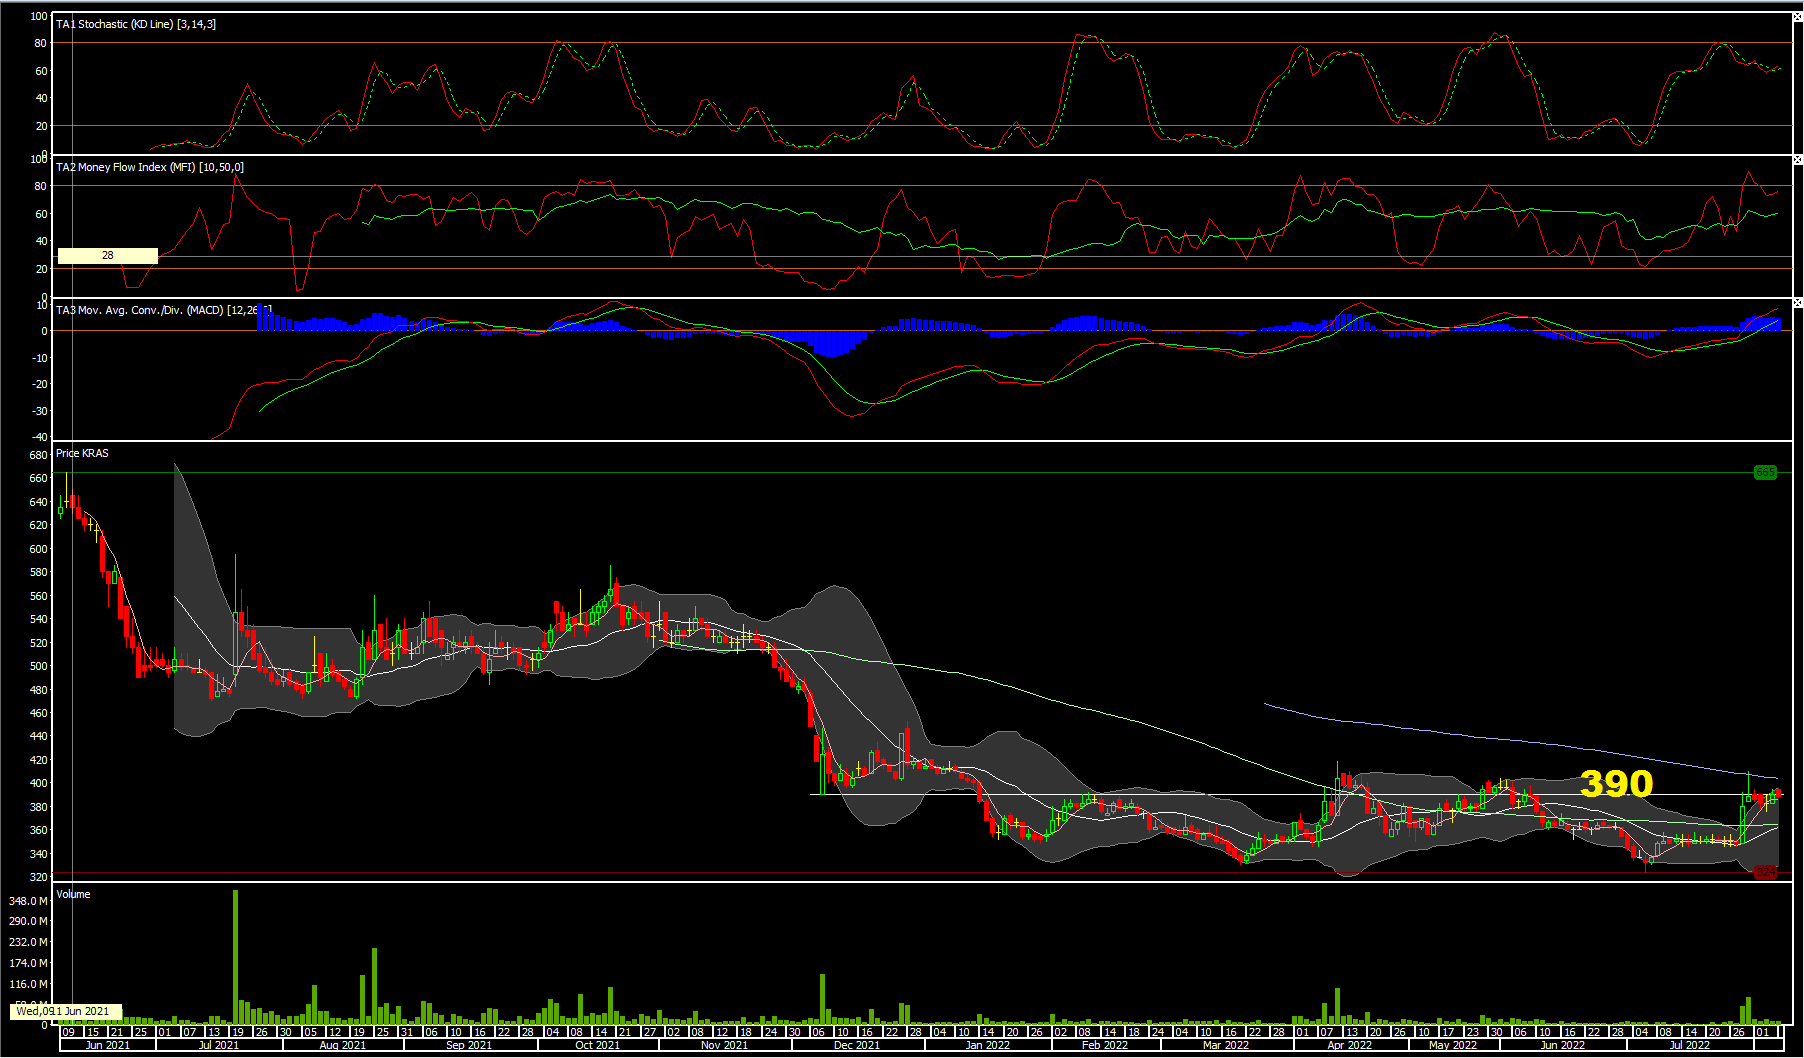This screenshot has height=1058, width=1804.
Task: Select Jul 2022 on the time axis
Action: click(1690, 1045)
